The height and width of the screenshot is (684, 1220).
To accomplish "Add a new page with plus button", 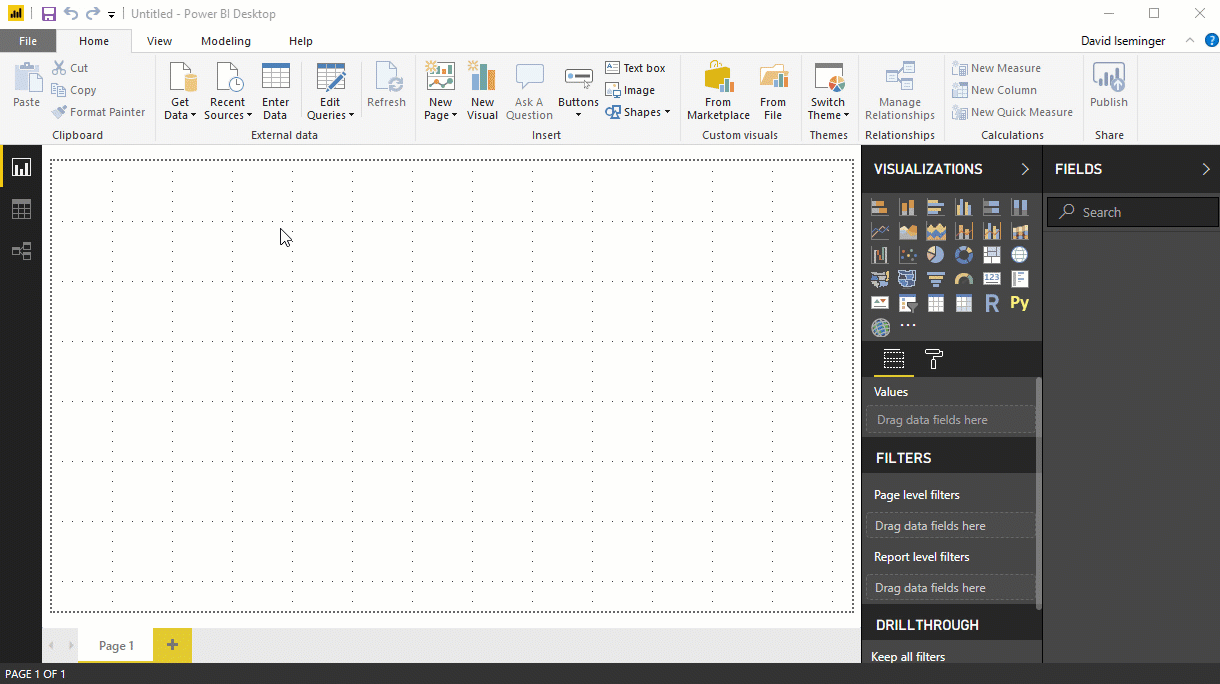I will (x=172, y=645).
